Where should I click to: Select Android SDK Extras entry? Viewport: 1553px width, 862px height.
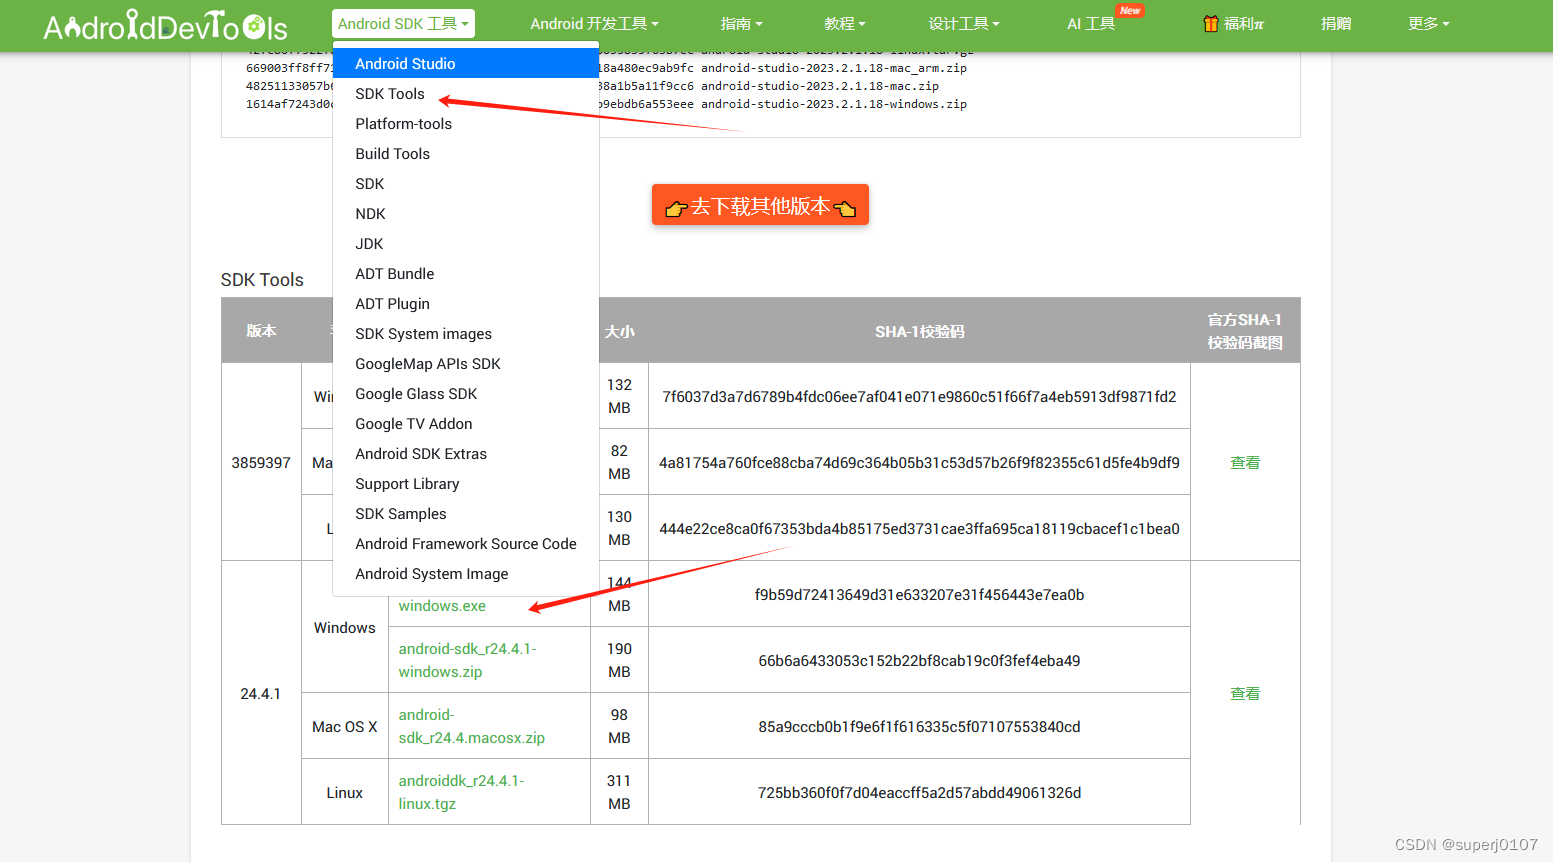[466, 453]
